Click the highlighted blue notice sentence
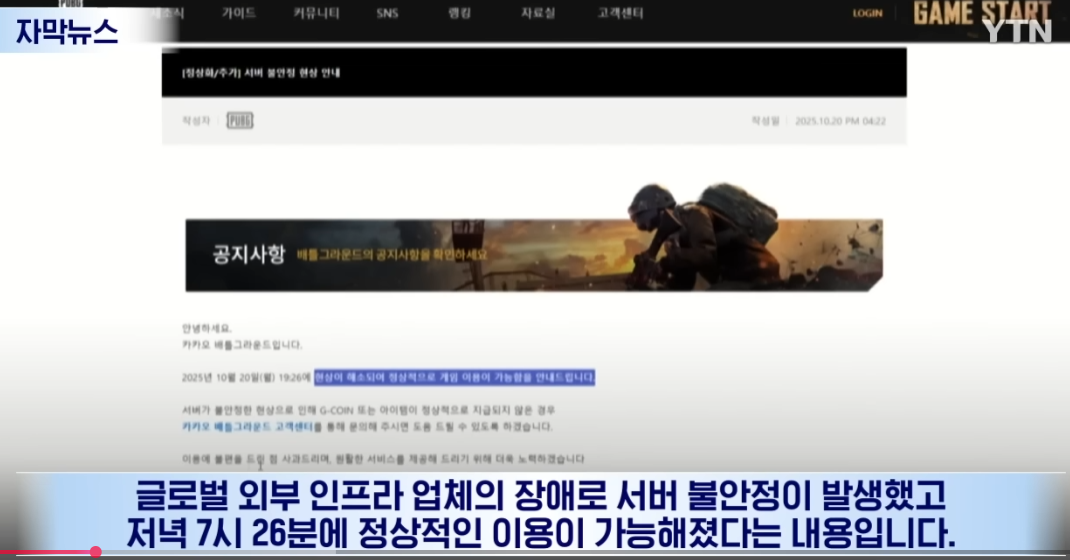 pyautogui.click(x=454, y=378)
